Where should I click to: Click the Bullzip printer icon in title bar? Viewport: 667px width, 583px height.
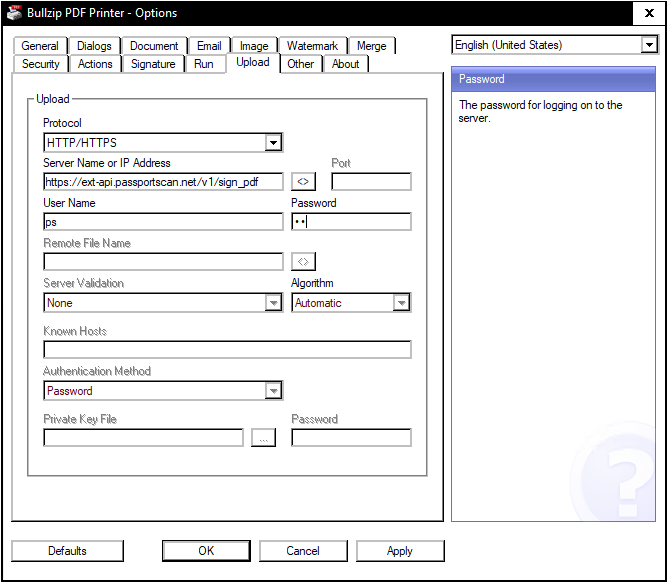pos(14,13)
